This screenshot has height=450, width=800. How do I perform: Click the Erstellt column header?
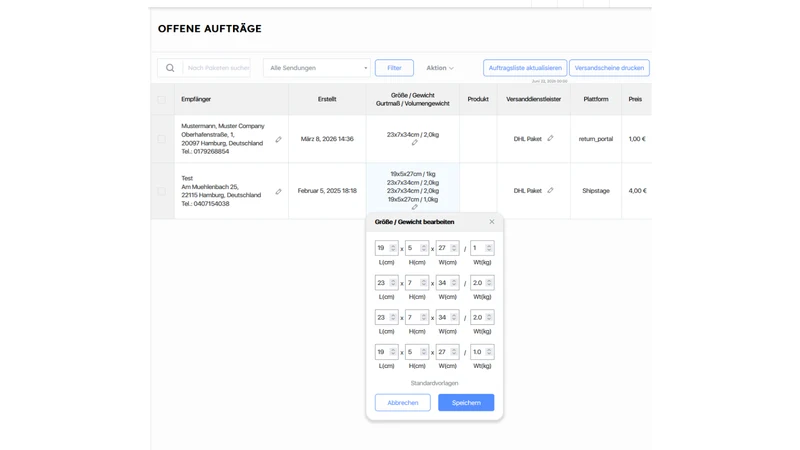[x=327, y=99]
